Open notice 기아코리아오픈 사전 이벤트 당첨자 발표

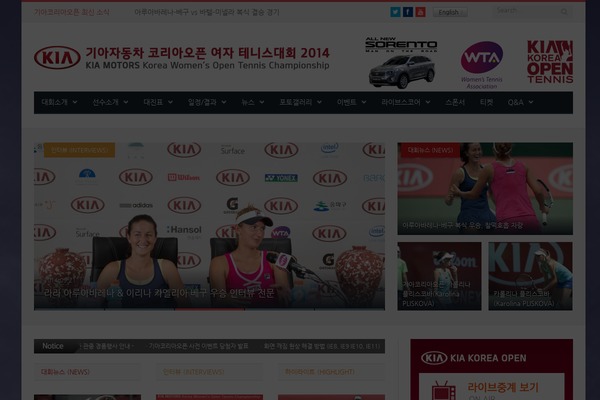[x=198, y=346]
